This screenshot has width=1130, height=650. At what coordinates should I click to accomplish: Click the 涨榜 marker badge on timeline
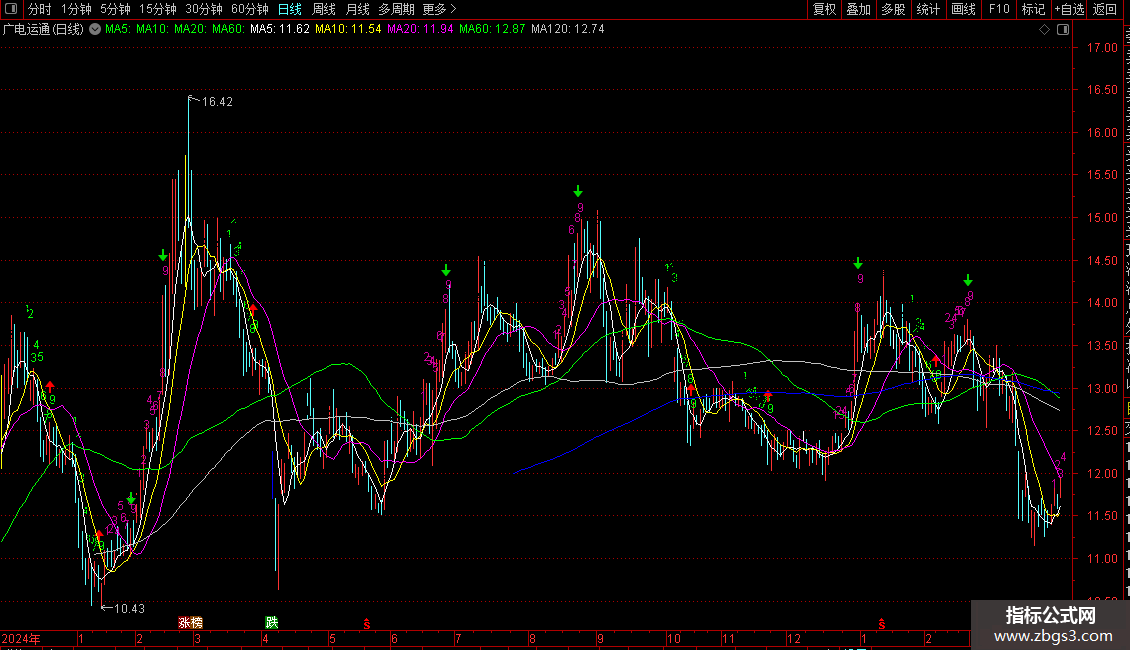[190, 622]
